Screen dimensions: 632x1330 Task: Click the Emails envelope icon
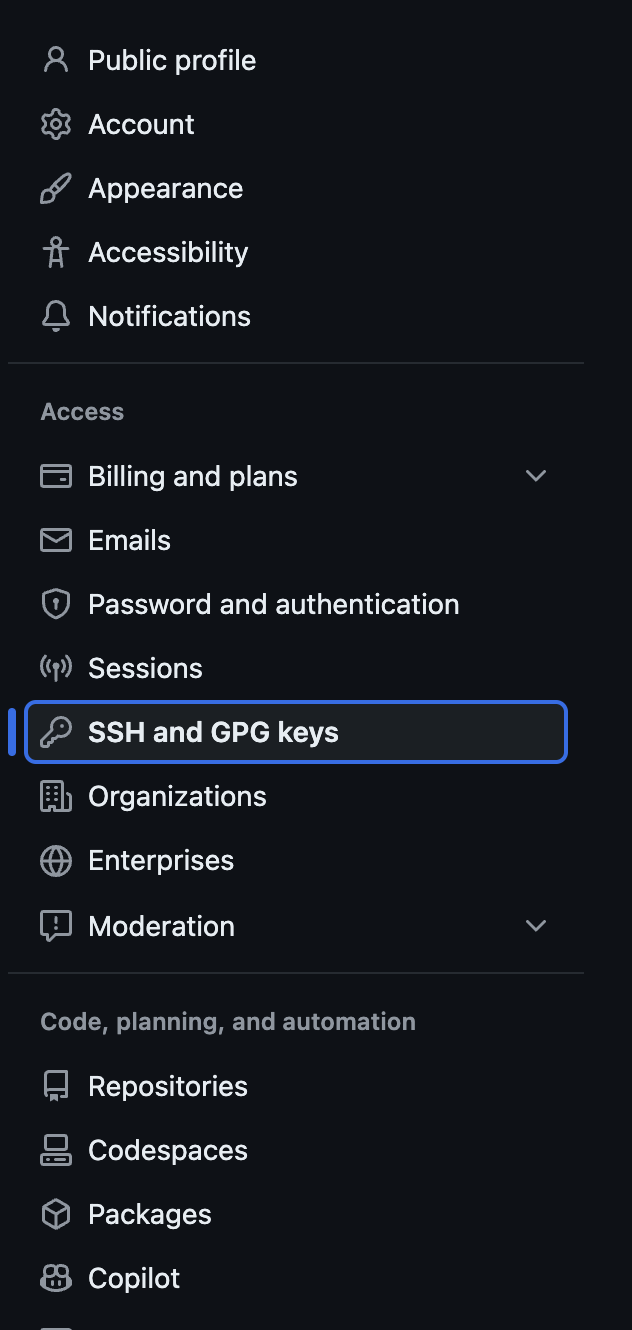click(x=56, y=540)
